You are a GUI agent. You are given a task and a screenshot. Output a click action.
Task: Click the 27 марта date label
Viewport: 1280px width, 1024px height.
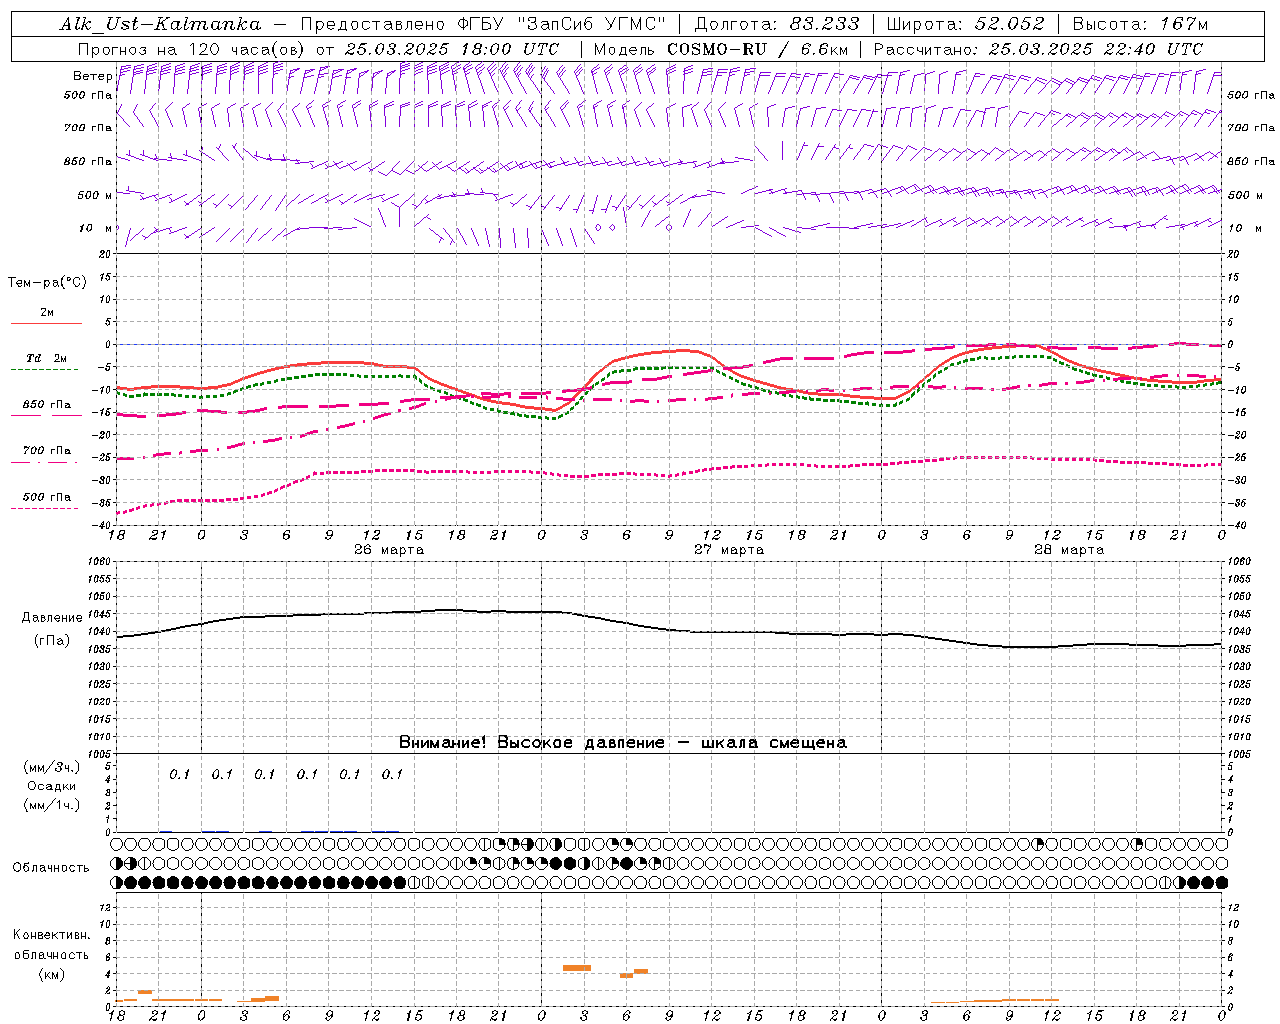tap(729, 550)
